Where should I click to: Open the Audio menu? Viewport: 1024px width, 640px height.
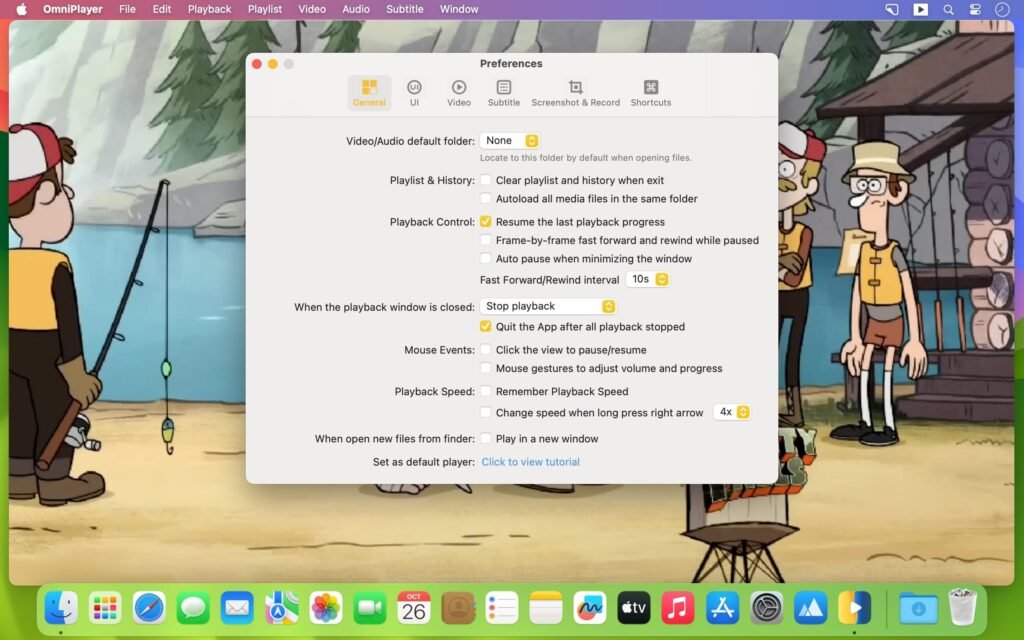click(355, 9)
